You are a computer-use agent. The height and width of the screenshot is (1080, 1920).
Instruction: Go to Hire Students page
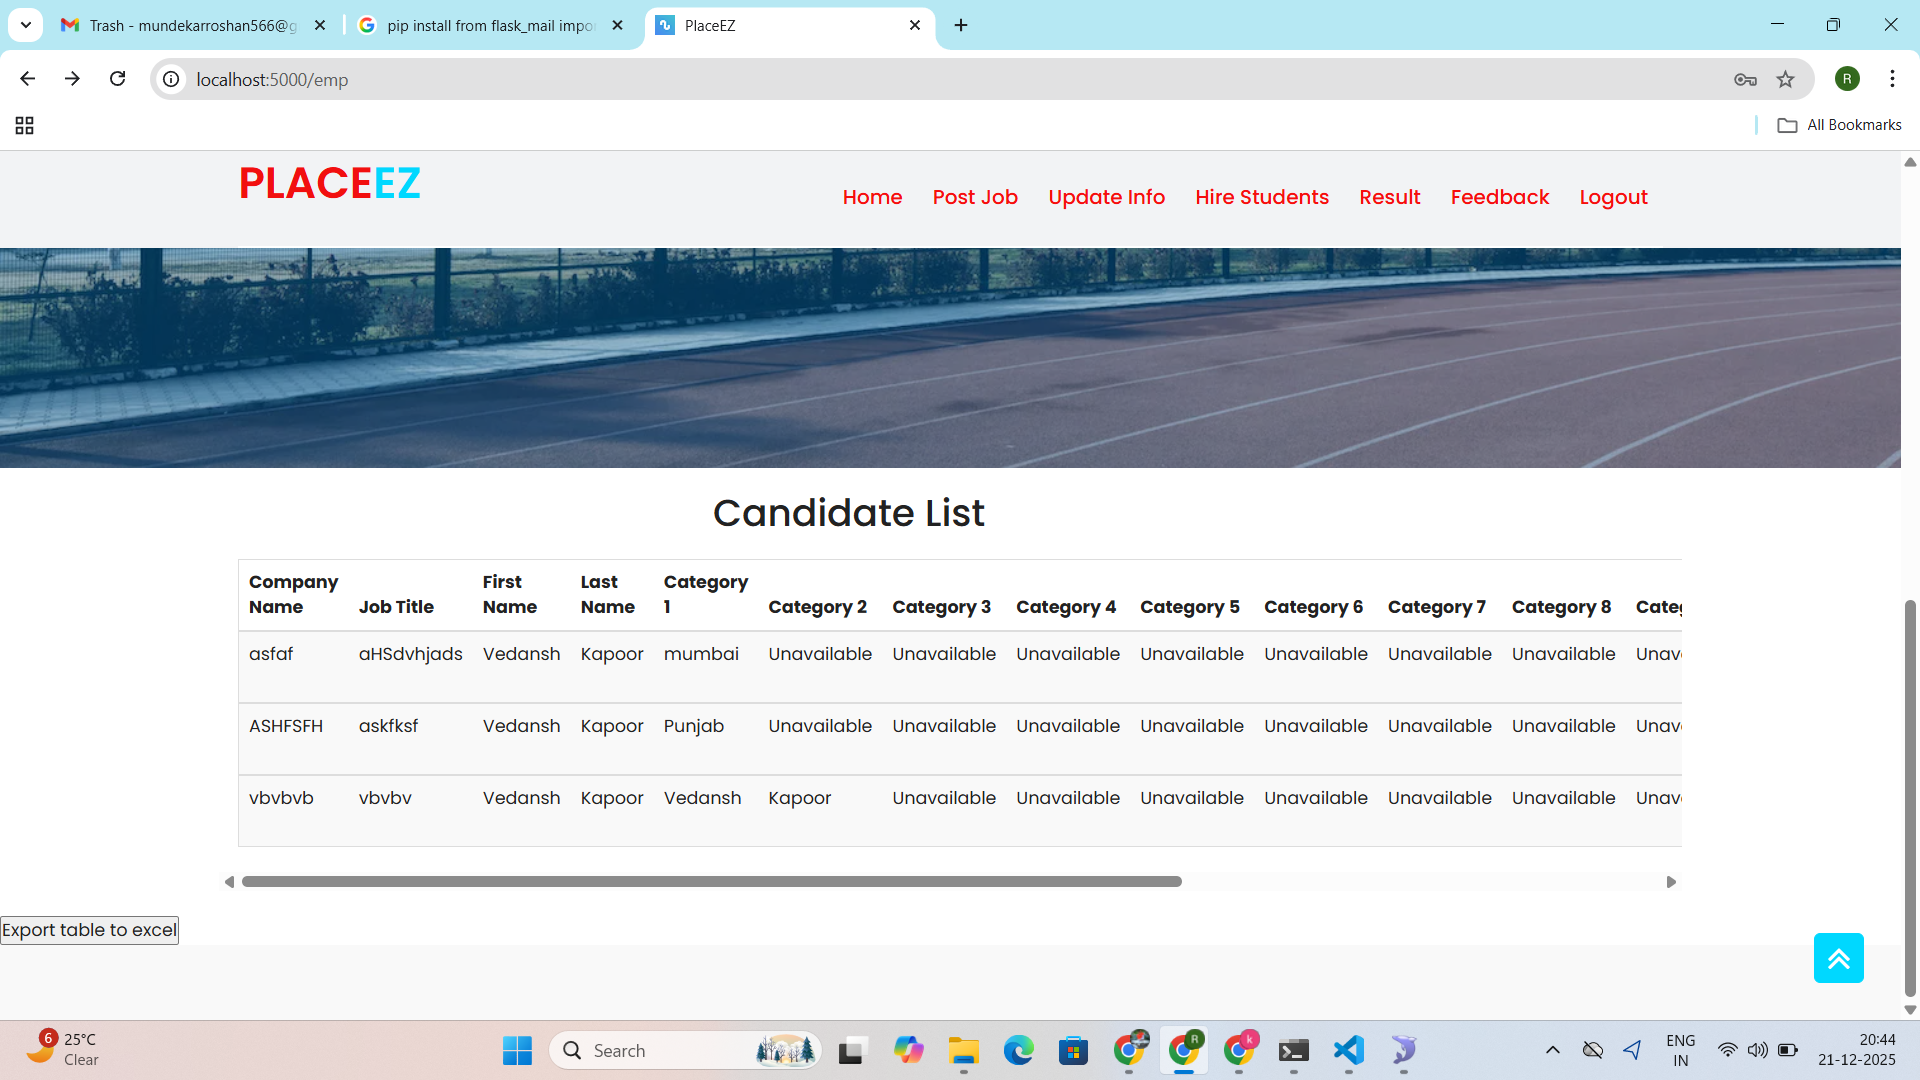(1262, 197)
